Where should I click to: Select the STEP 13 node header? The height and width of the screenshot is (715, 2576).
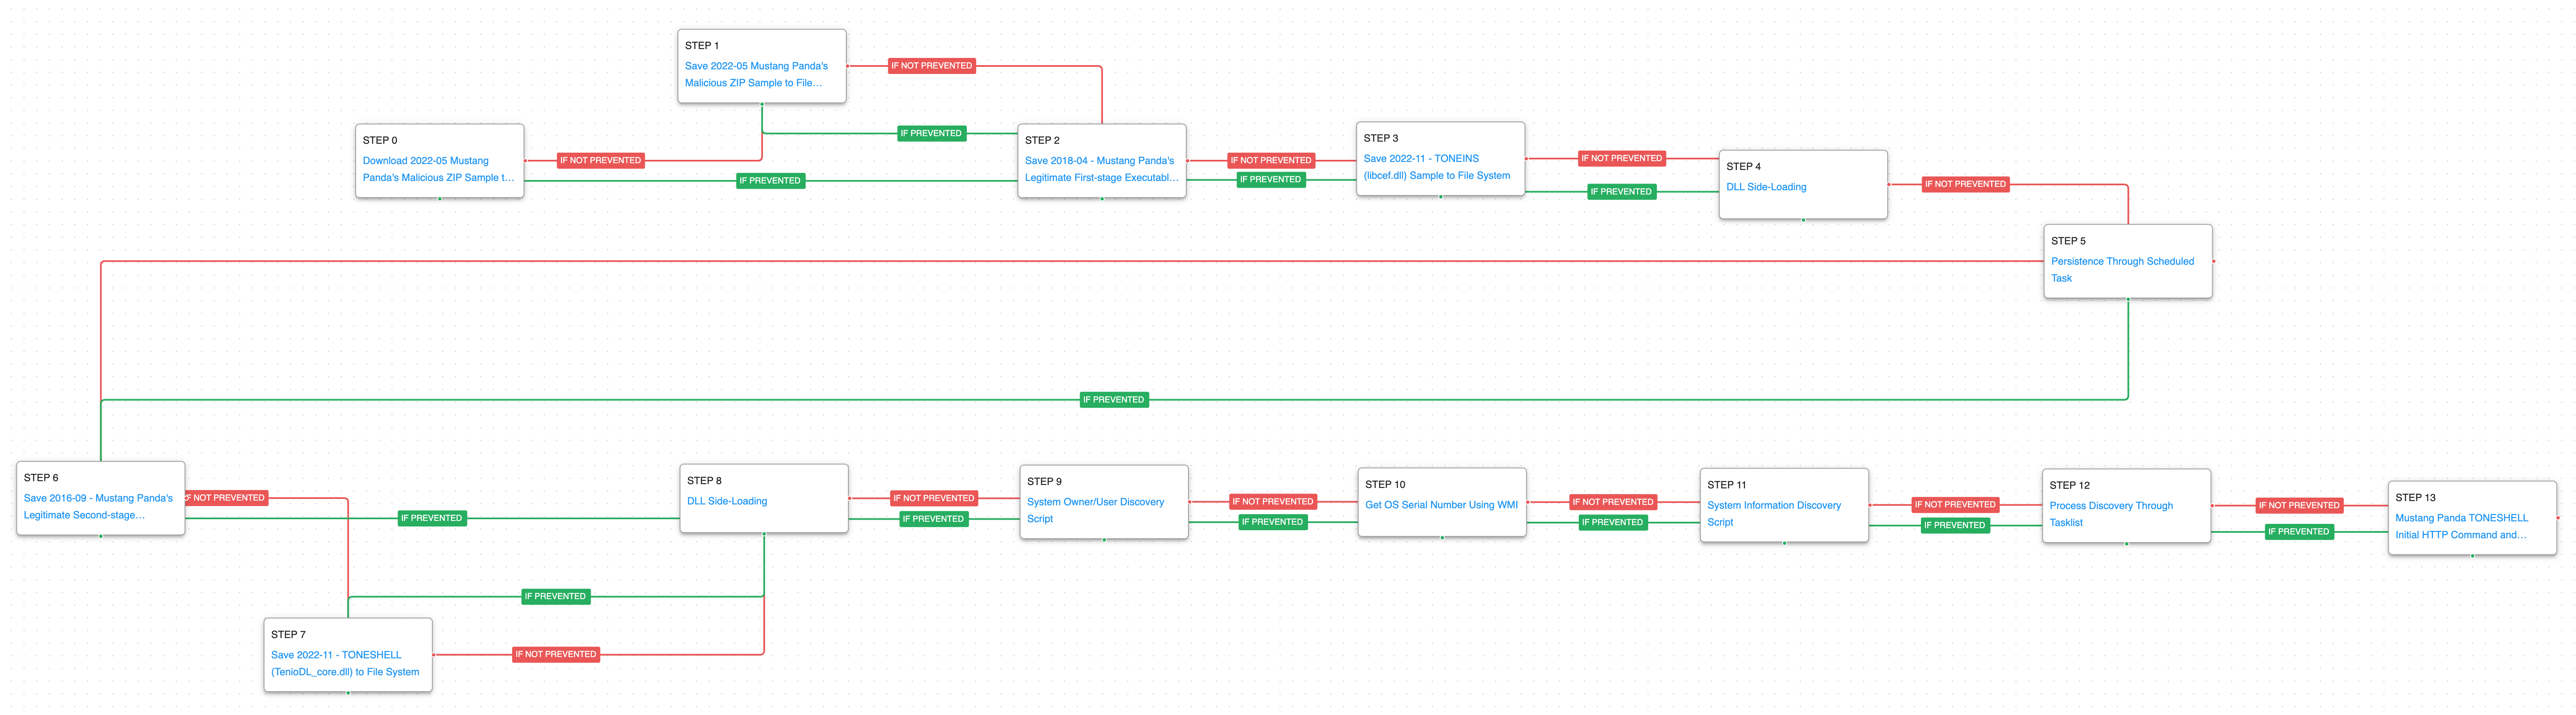[2414, 497]
